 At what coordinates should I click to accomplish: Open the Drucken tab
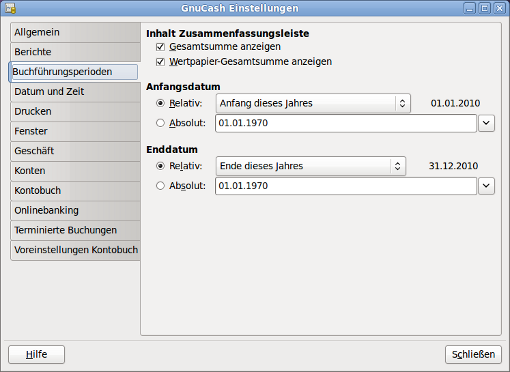[x=75, y=111]
